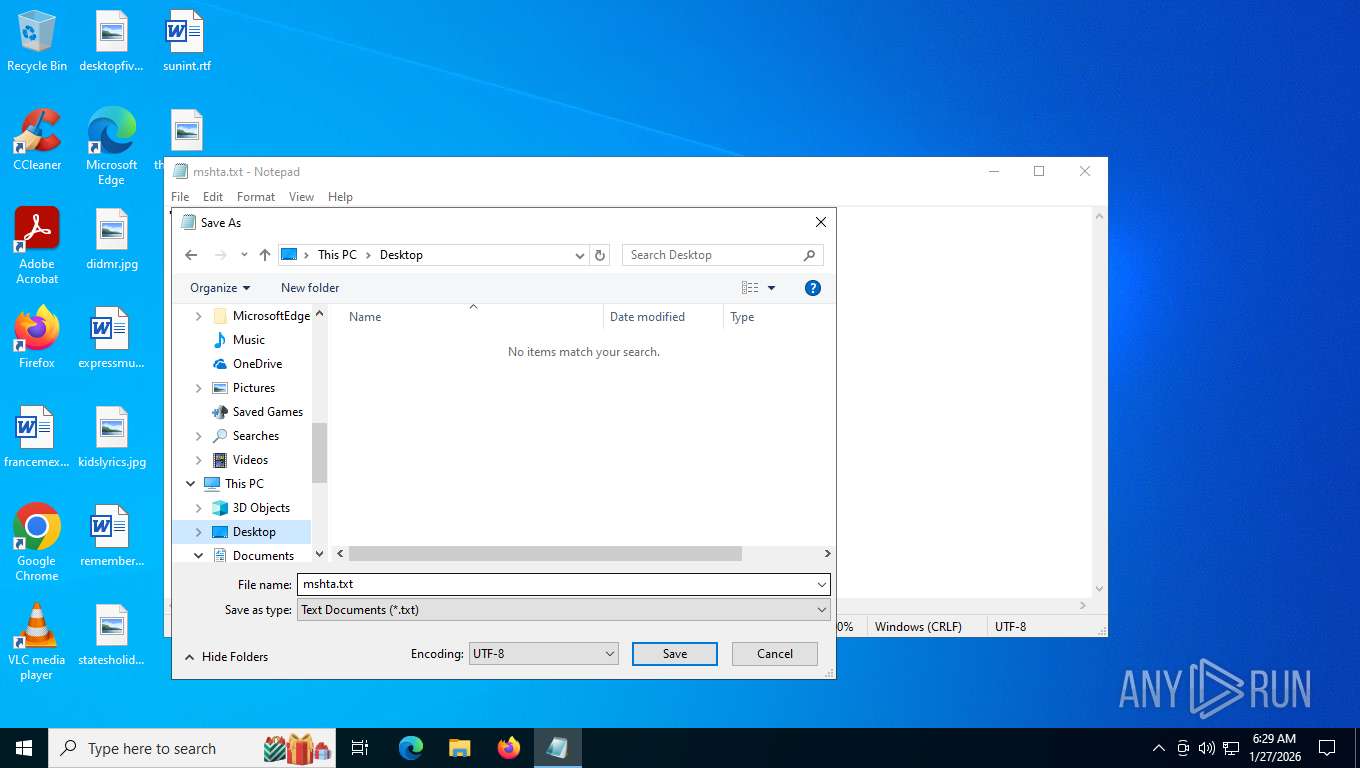Click the Cancel button
This screenshot has width=1360, height=768.
click(x=775, y=654)
